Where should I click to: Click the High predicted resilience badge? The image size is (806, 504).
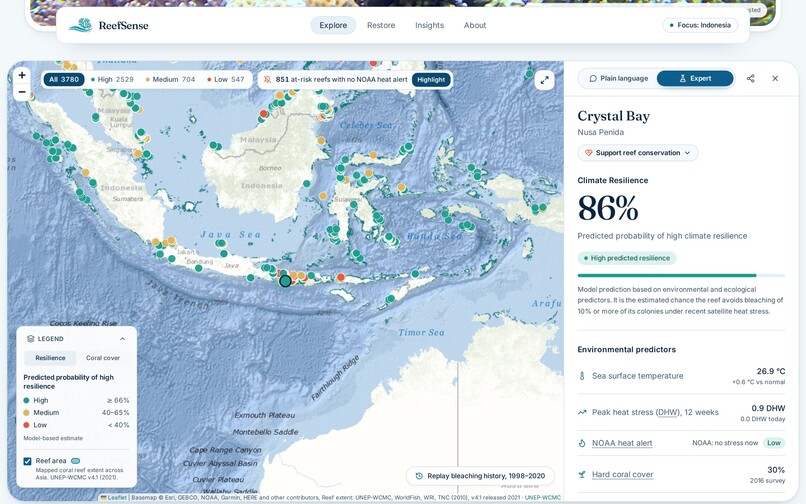627,258
